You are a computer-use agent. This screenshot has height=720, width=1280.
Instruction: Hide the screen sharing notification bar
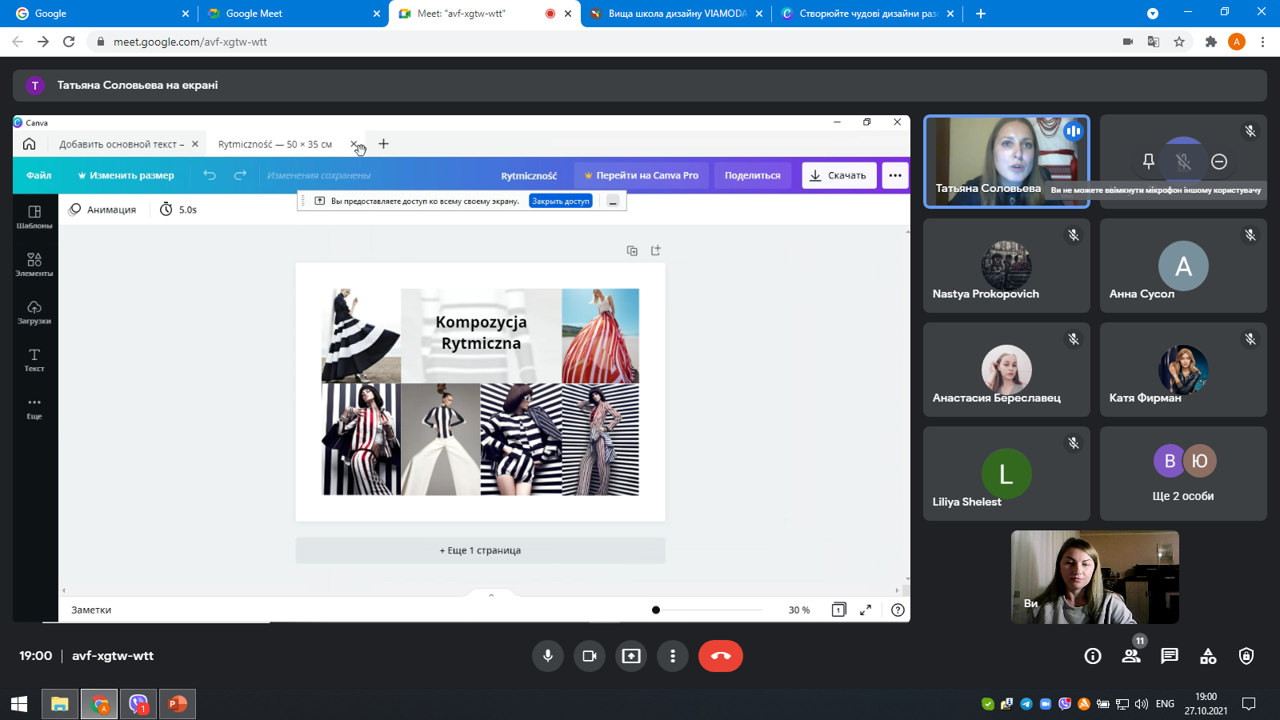click(613, 201)
